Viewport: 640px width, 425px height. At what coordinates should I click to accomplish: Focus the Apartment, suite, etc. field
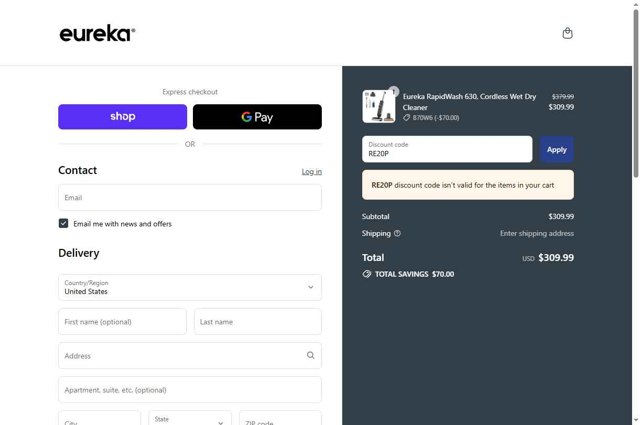(x=190, y=390)
